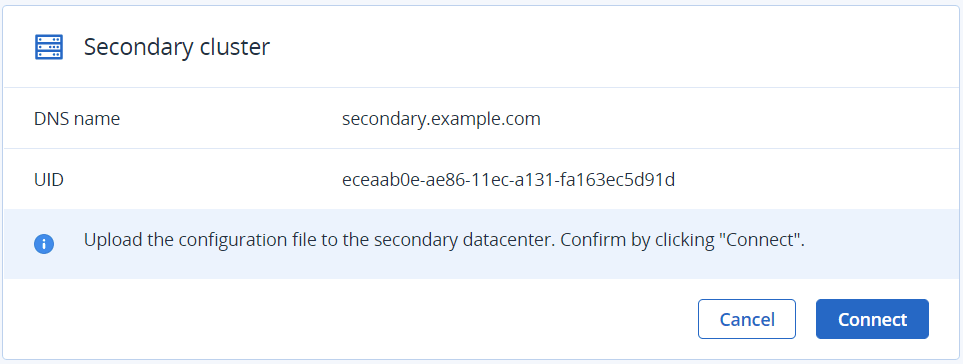Click "example.com" in the DNS name value
The width and height of the screenshot is (963, 364).
(485, 118)
